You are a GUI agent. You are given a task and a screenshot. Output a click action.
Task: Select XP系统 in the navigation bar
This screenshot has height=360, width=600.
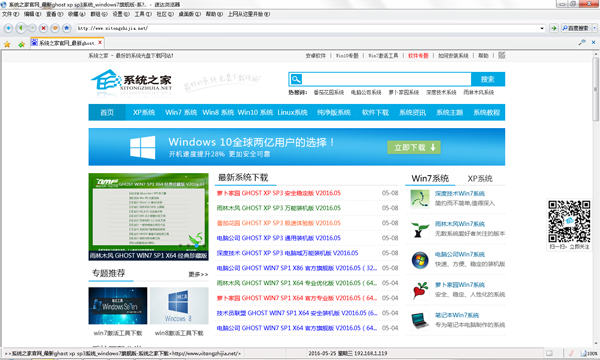tap(144, 112)
